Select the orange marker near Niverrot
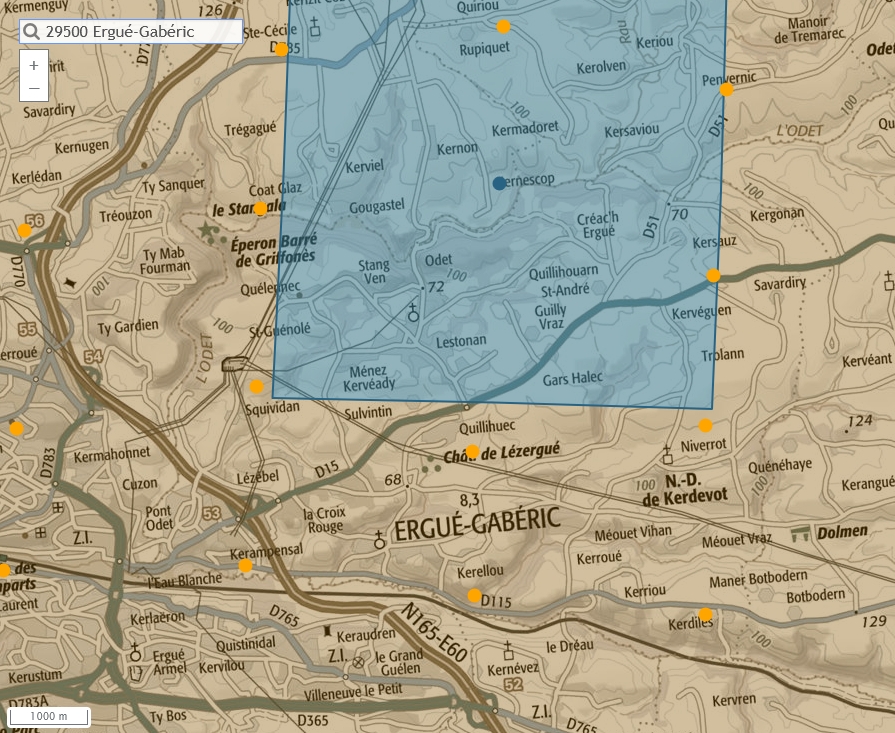Viewport: 895px width, 733px height. click(x=705, y=425)
